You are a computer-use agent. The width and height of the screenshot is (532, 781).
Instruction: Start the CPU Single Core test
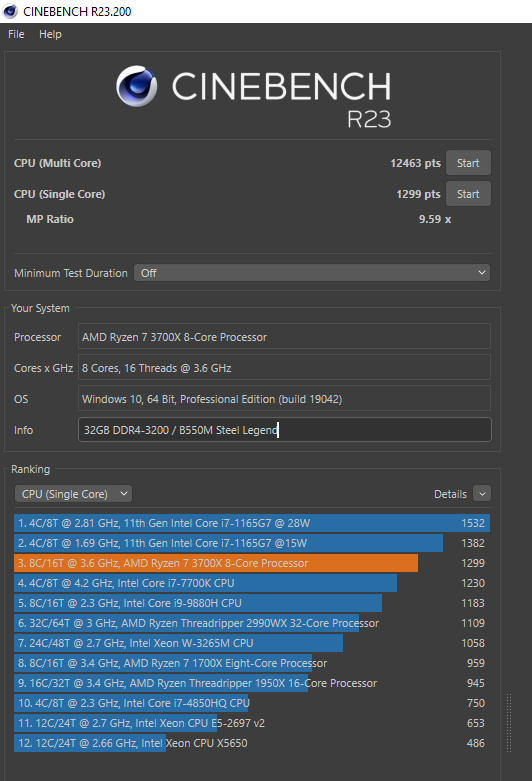coord(468,194)
